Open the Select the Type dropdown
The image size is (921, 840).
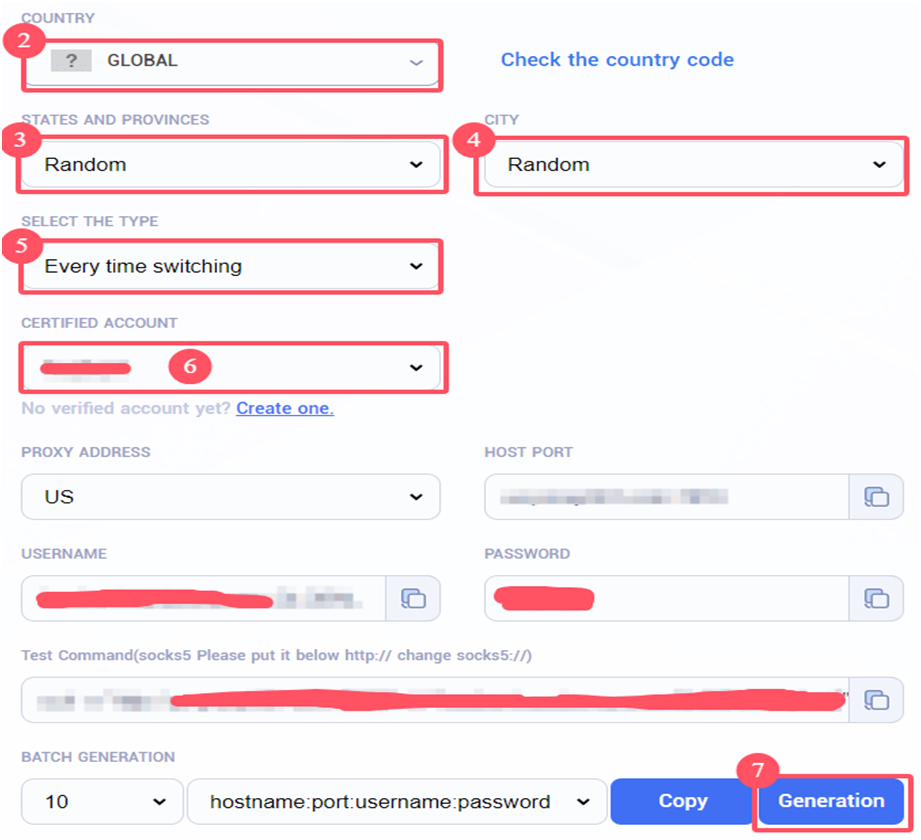(x=231, y=267)
